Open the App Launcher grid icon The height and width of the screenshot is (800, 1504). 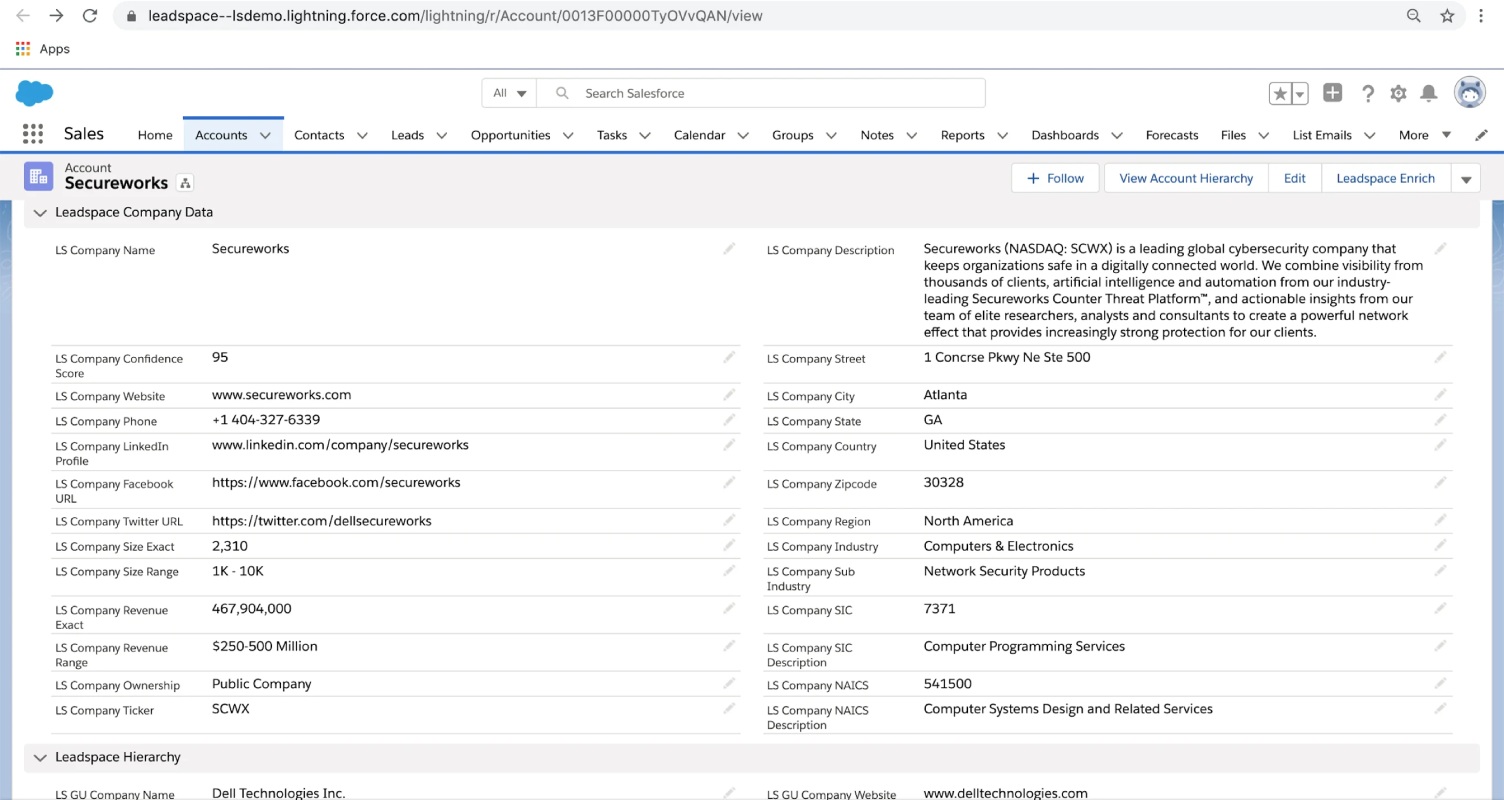[x=33, y=134]
